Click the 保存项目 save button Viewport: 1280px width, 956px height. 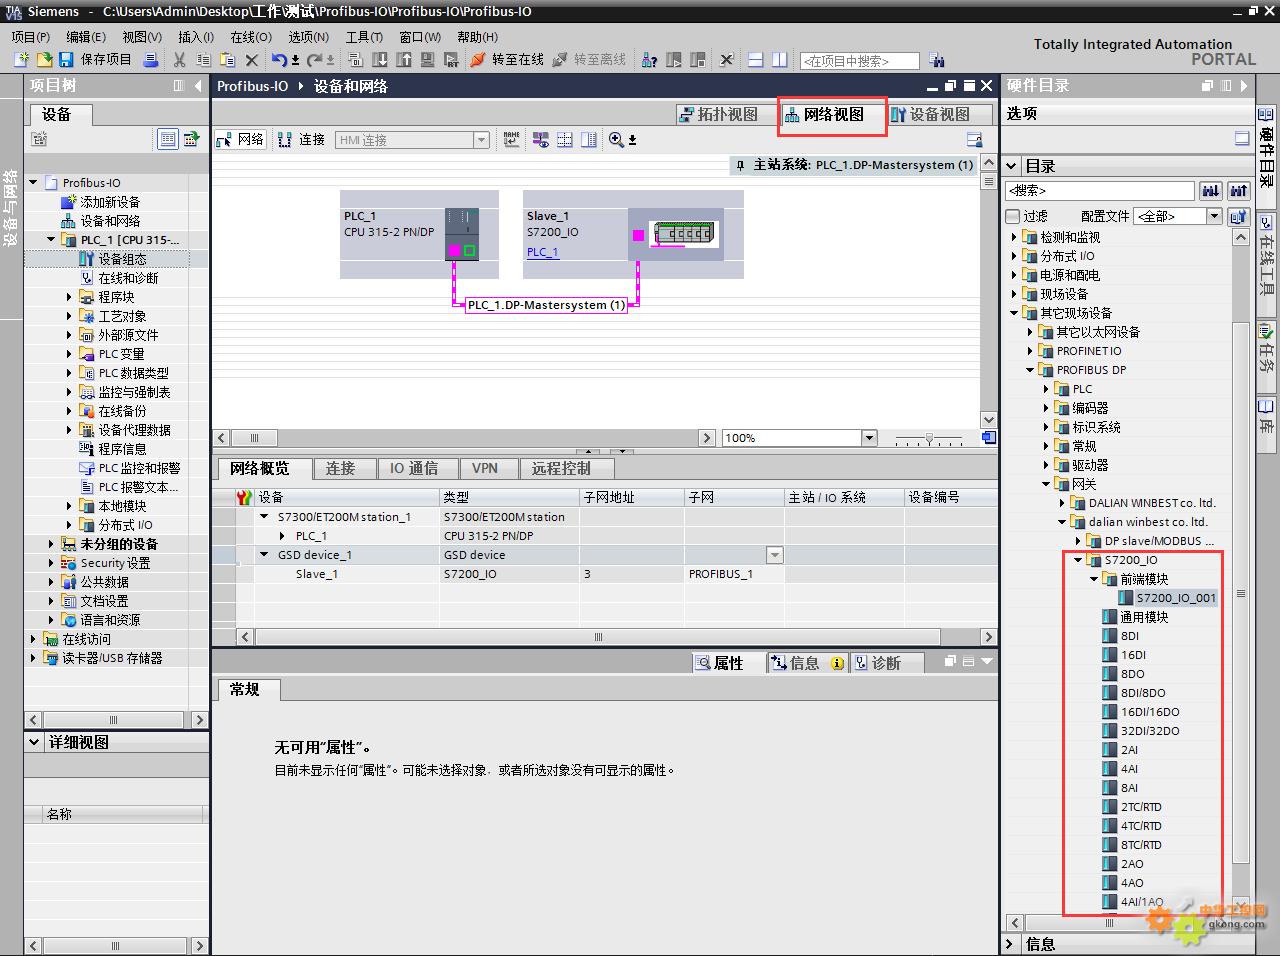[x=96, y=60]
